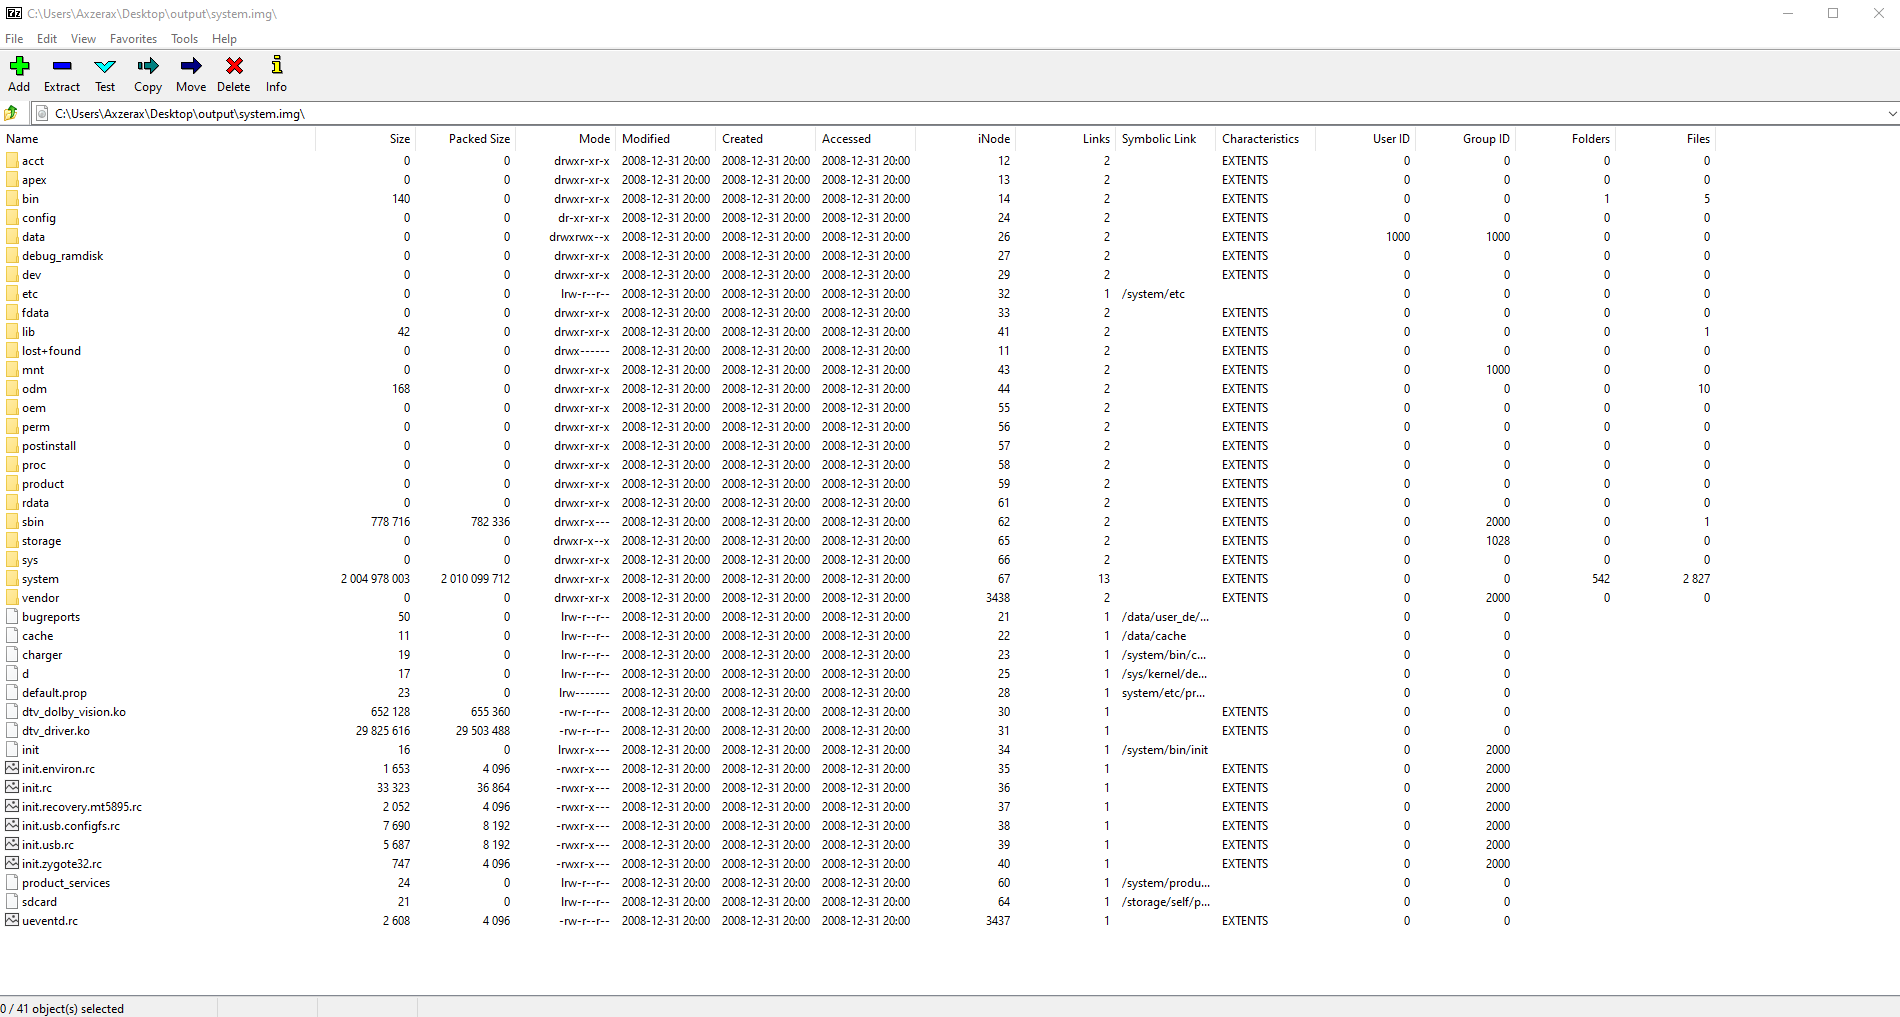Select the postinstall folder name
This screenshot has width=1900, height=1017.
pos(49,446)
